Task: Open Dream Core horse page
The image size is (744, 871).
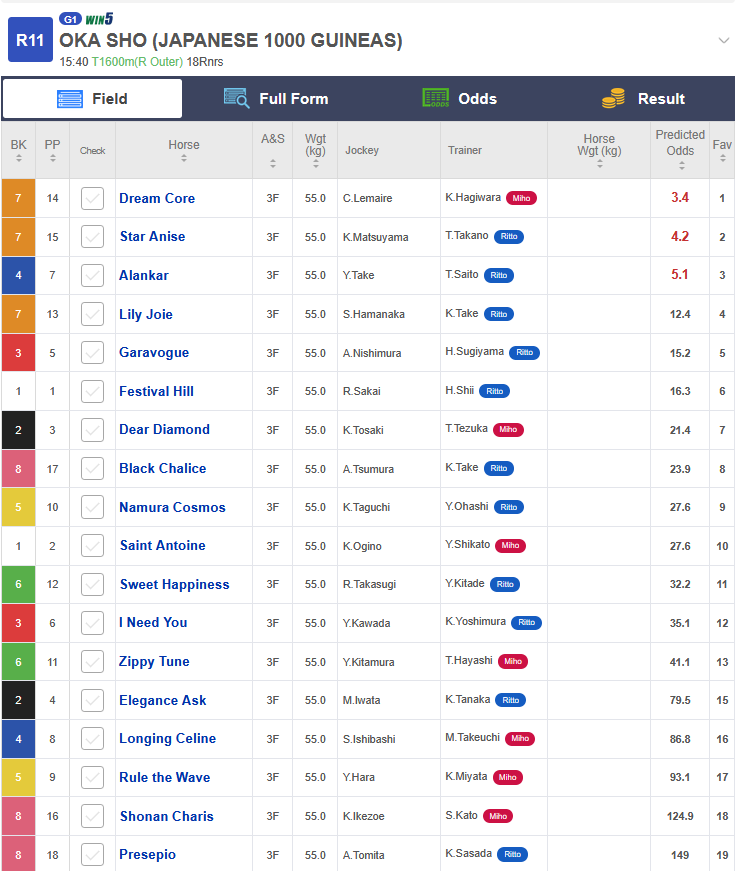Action: click(x=157, y=198)
